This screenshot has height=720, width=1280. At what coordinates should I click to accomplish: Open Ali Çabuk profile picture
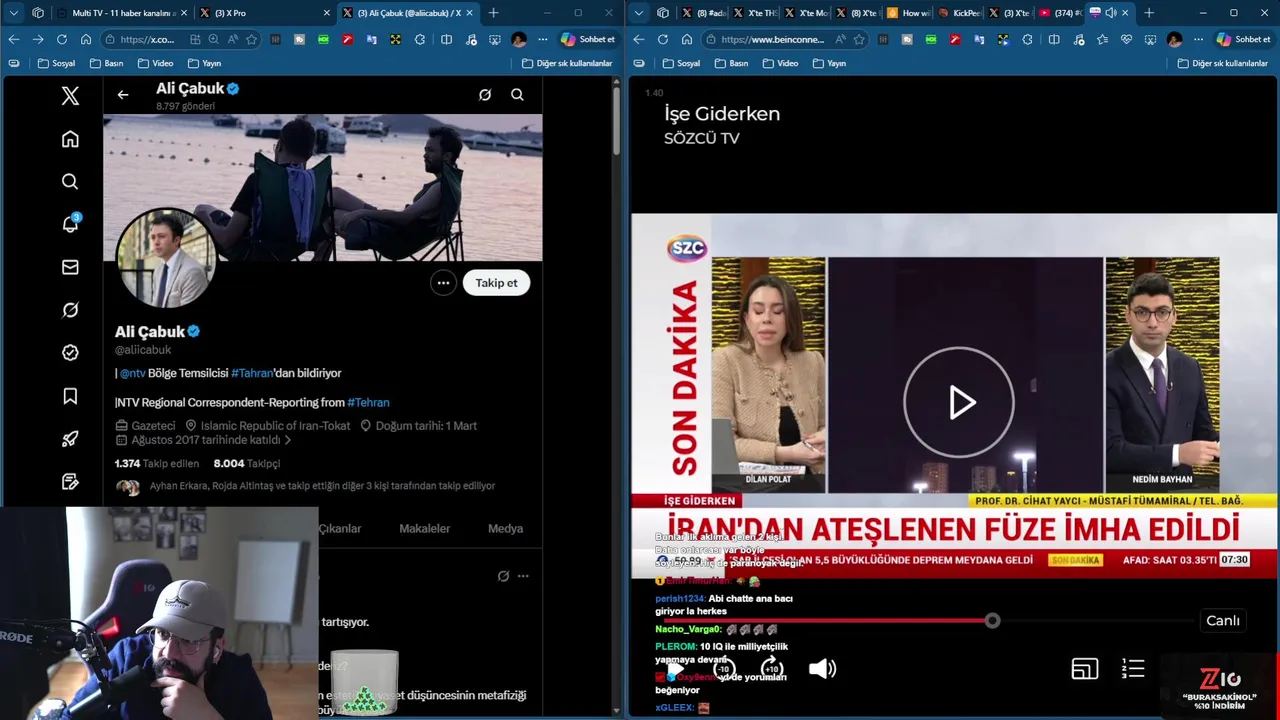[166, 259]
